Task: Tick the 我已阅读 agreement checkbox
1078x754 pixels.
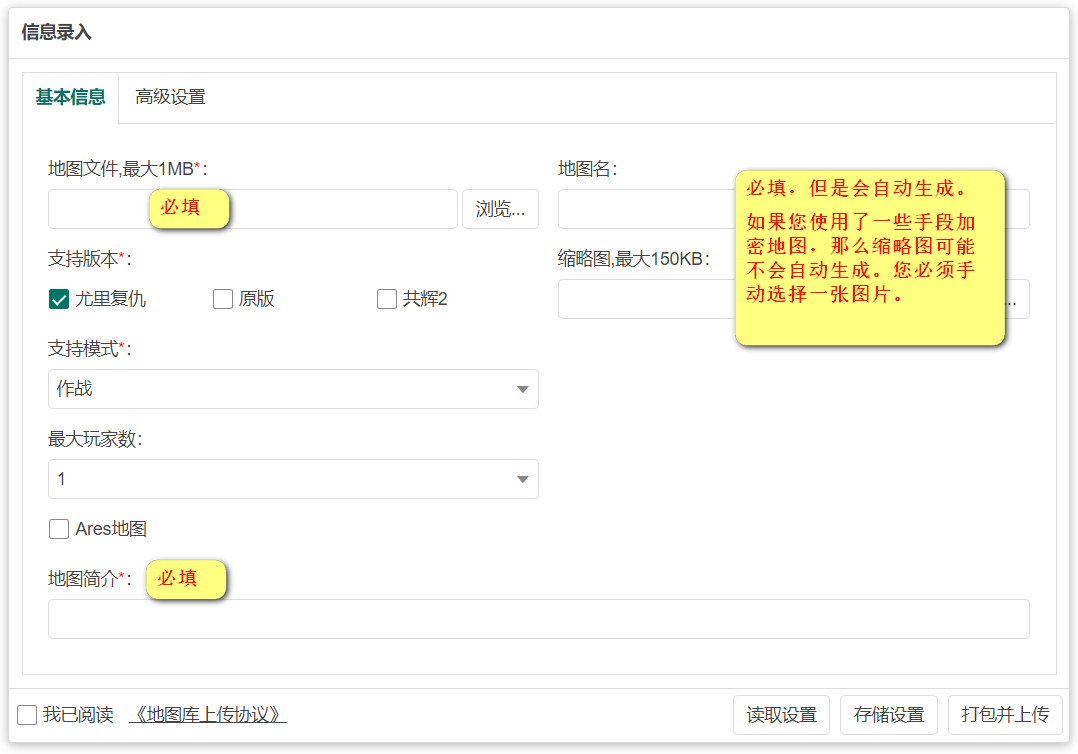Action: (27, 715)
